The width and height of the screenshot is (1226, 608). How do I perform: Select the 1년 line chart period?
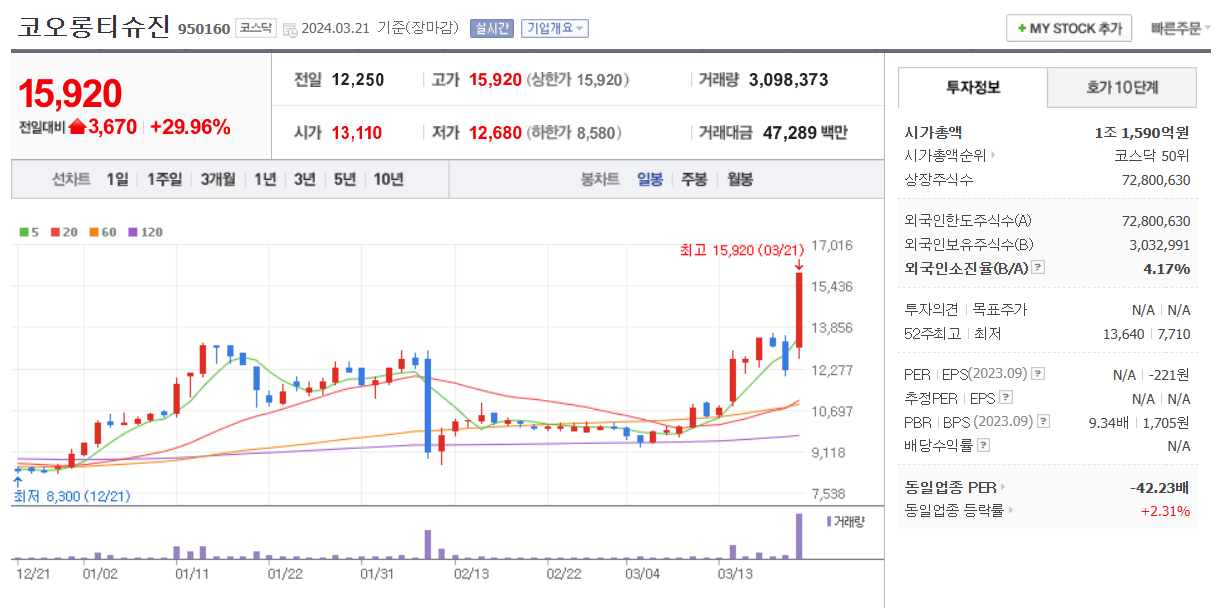click(265, 179)
